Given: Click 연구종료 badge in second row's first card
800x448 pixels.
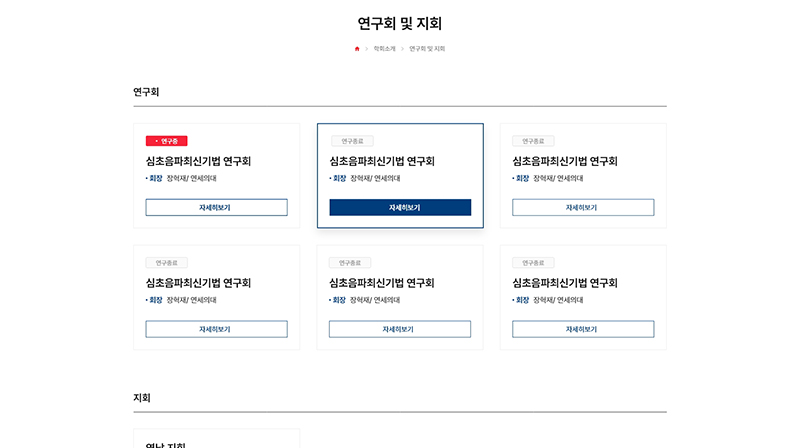Looking at the screenshot, I should coord(166,263).
